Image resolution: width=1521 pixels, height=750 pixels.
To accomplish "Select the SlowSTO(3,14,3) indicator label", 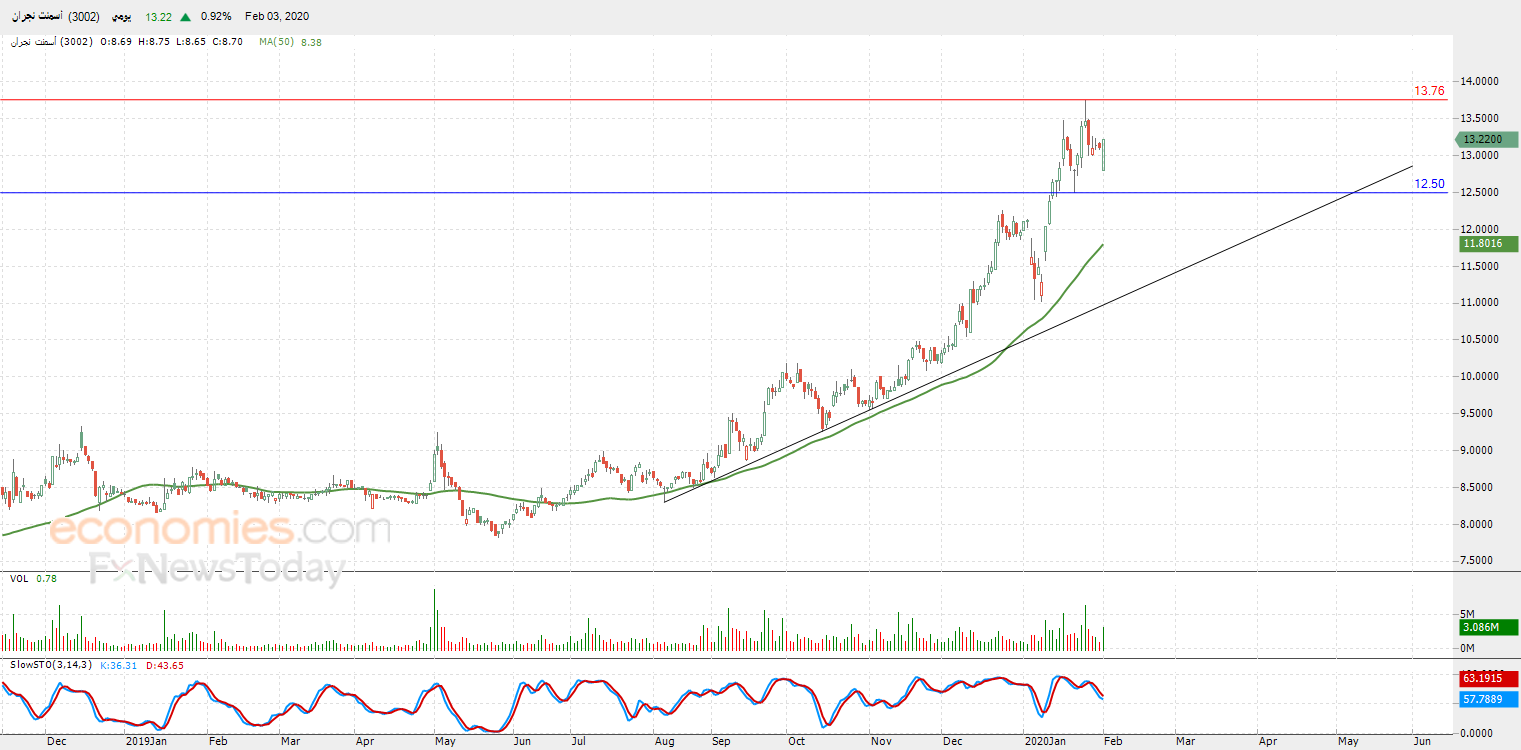I will point(50,665).
